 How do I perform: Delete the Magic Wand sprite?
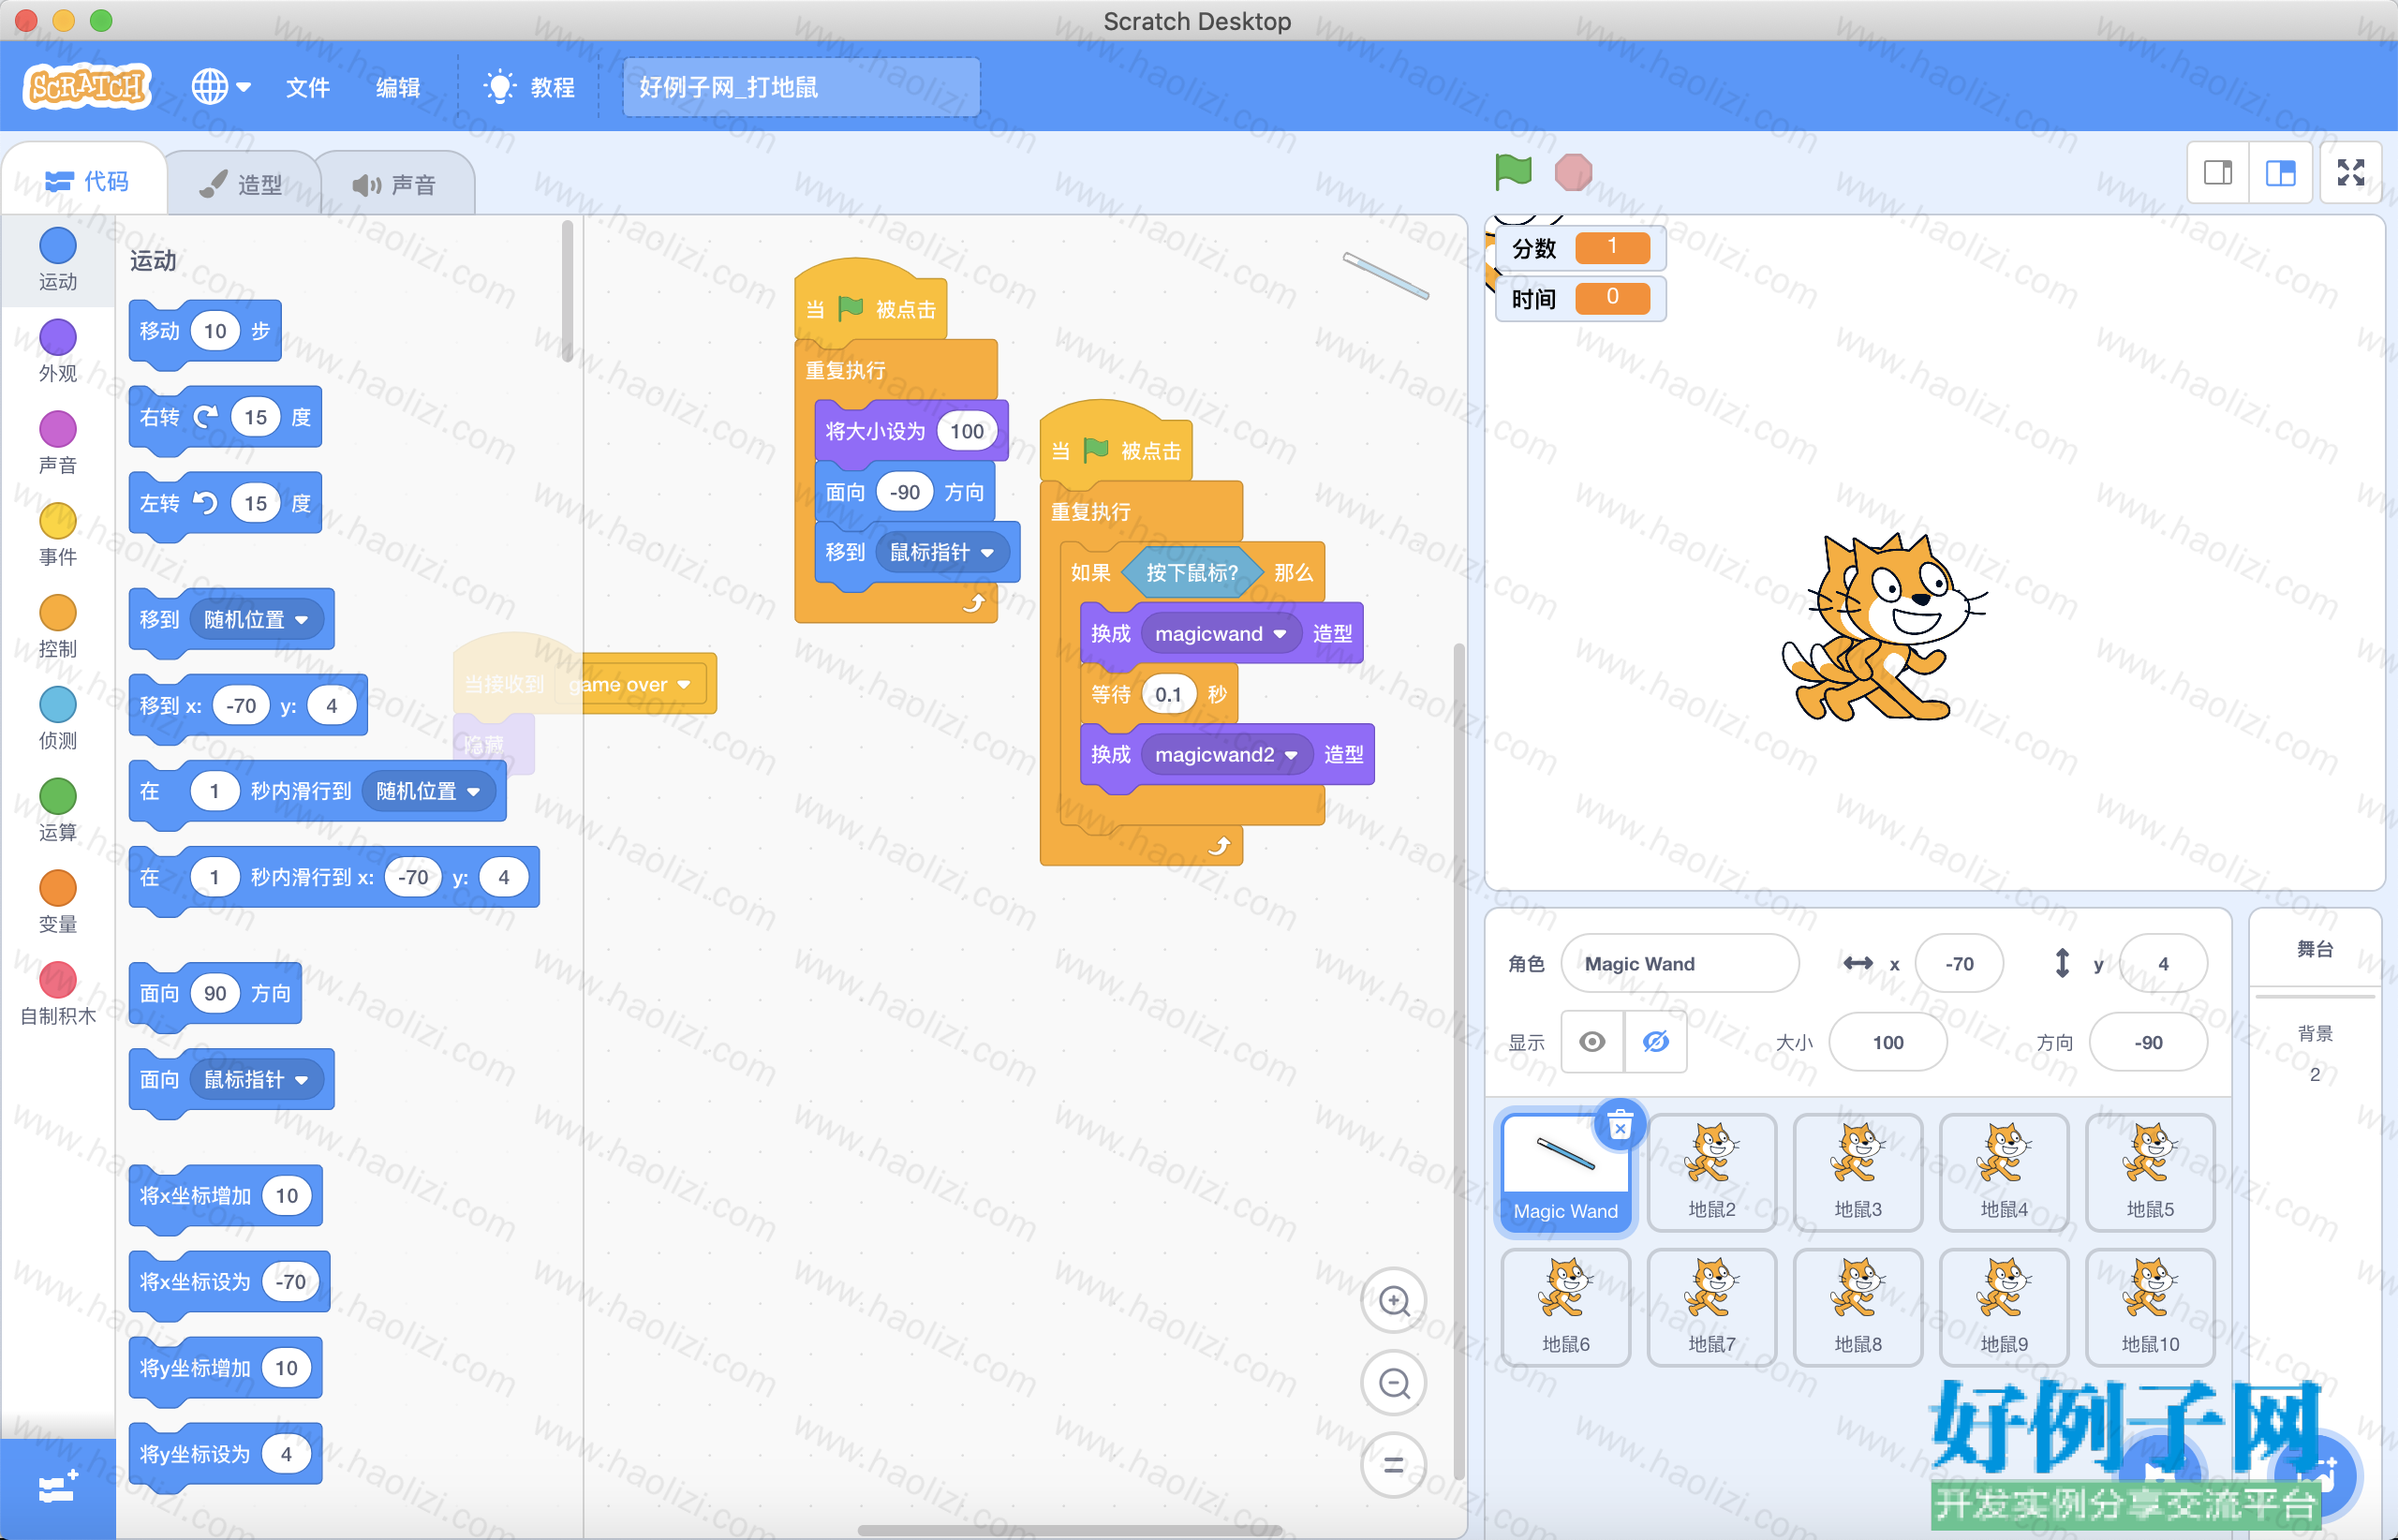tap(1620, 1126)
